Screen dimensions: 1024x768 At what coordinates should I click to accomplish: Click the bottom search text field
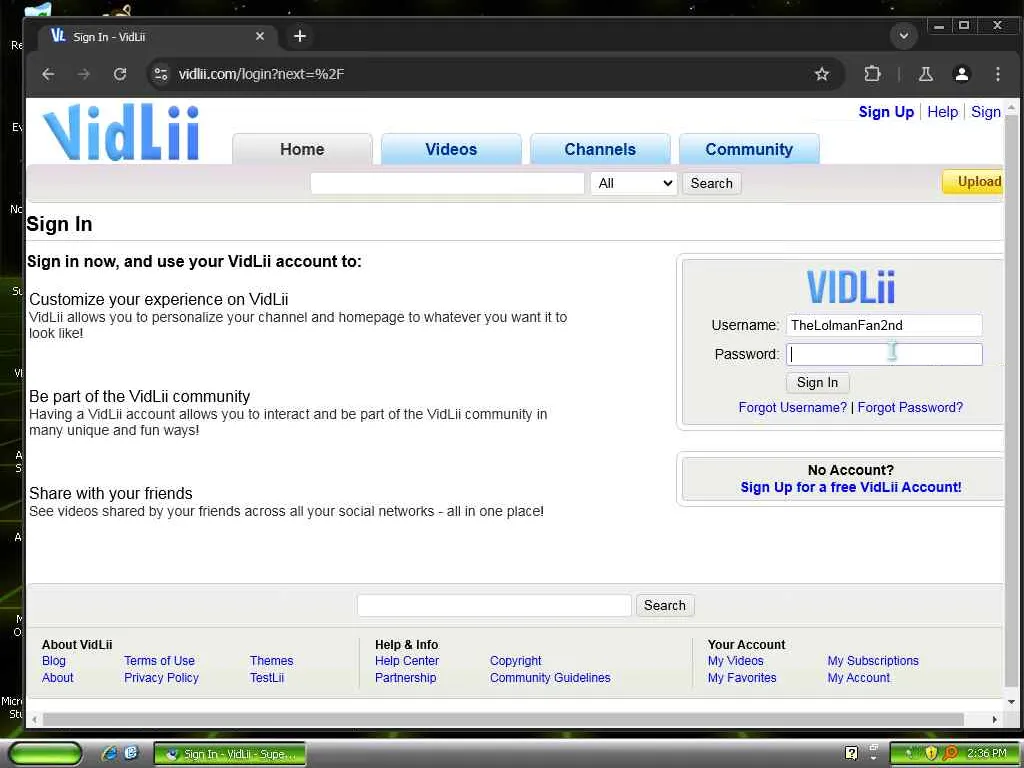494,605
